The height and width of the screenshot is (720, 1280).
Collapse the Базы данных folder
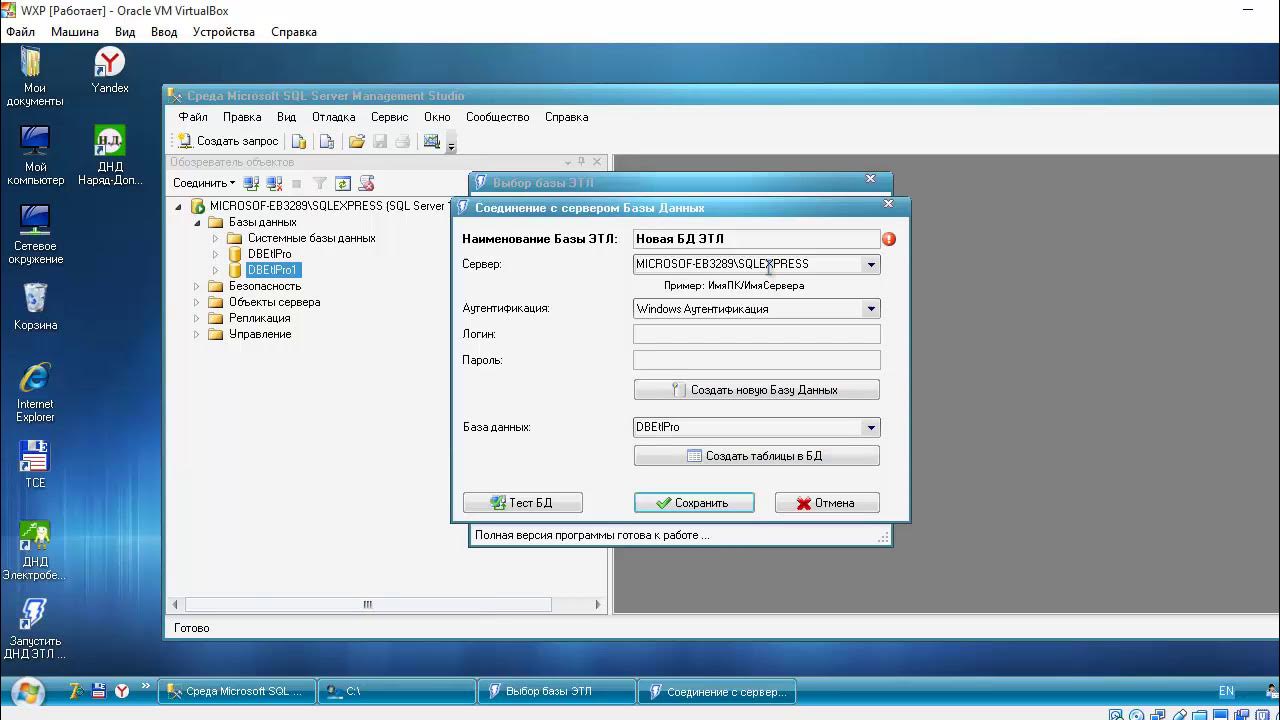197,223
